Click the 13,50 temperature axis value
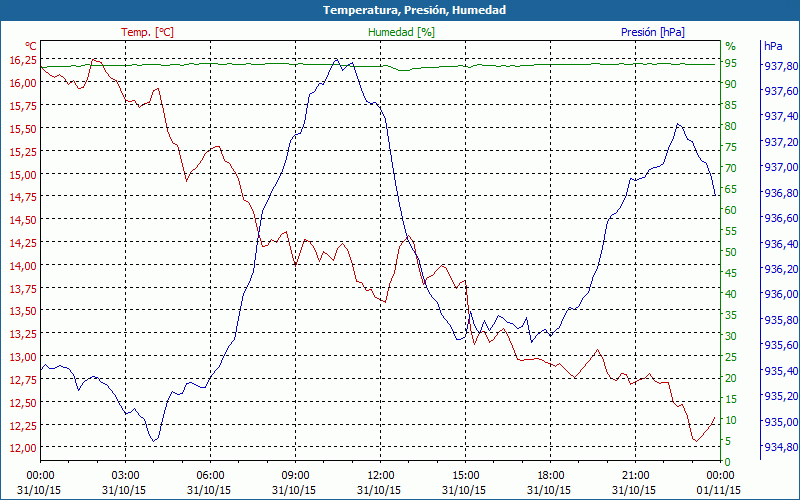Screen dimensions: 800x500 [x=23, y=311]
